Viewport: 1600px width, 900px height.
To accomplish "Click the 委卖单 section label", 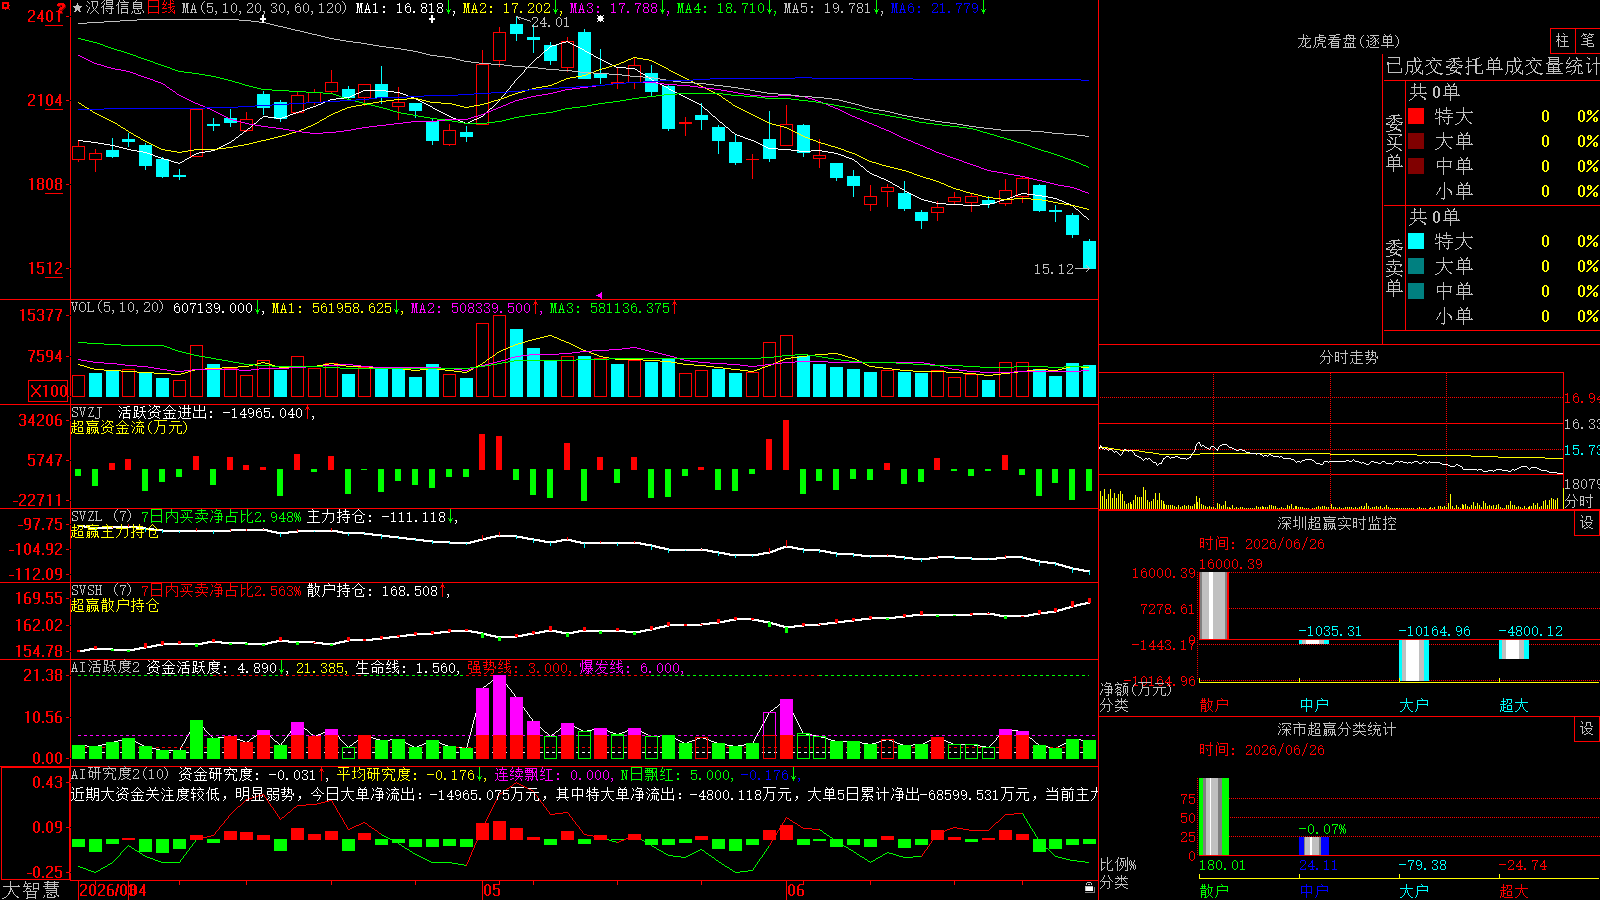I will pos(1394,267).
